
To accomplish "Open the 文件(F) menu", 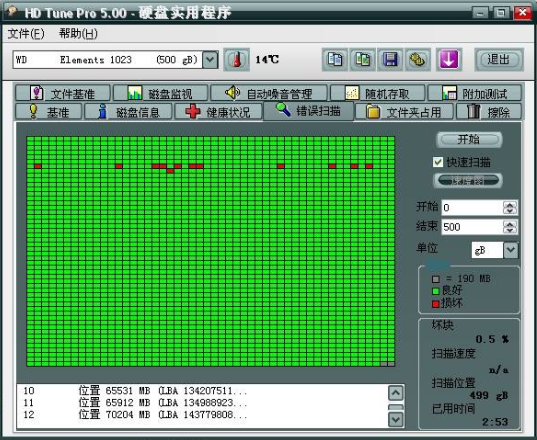I will click(26, 34).
